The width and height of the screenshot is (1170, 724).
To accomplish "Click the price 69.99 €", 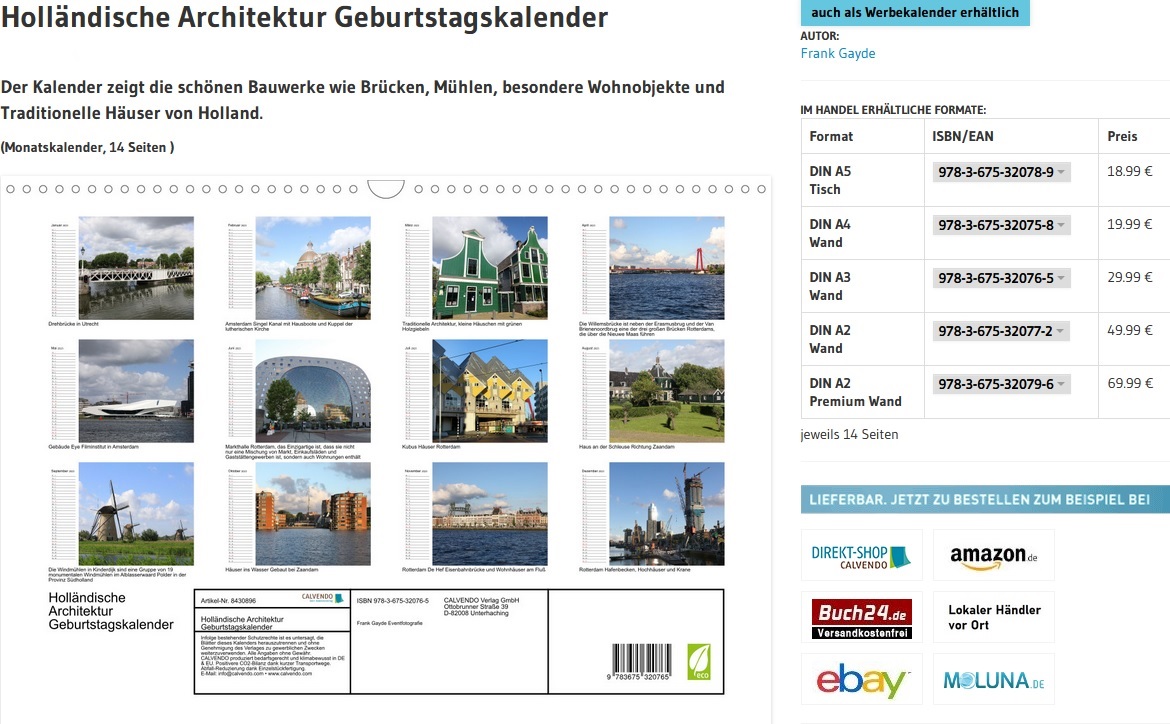I will 1130,384.
